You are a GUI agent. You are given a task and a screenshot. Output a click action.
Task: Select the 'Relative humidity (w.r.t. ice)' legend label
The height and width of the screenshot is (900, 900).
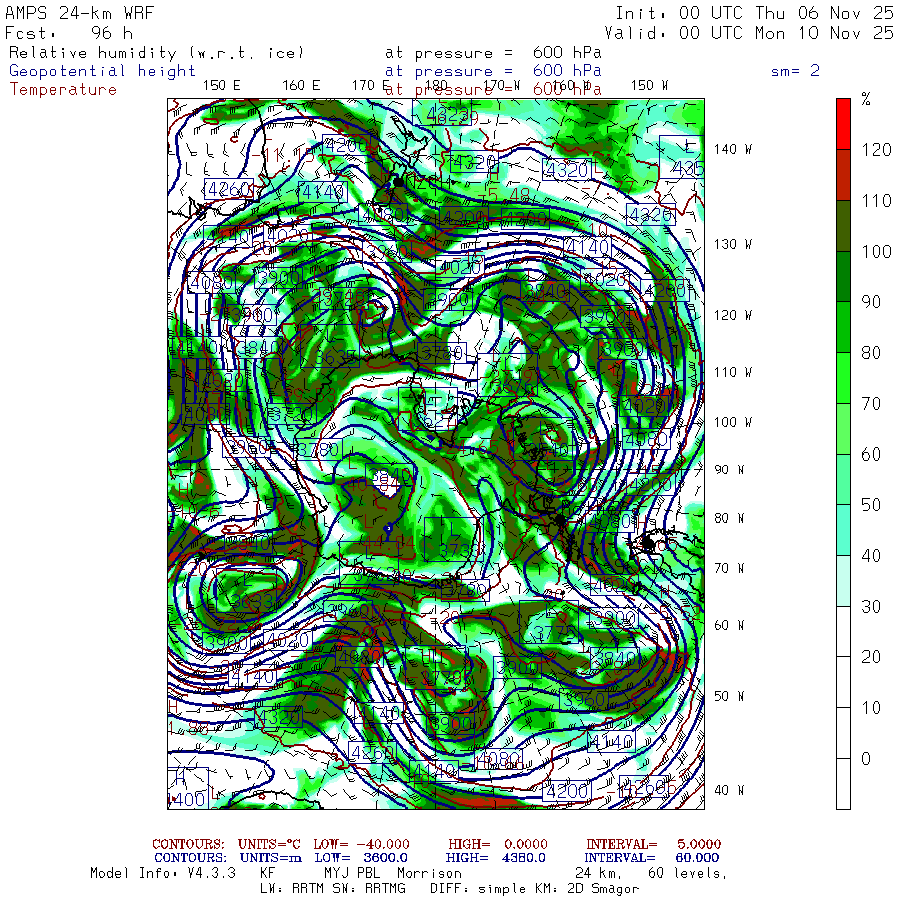(156, 53)
